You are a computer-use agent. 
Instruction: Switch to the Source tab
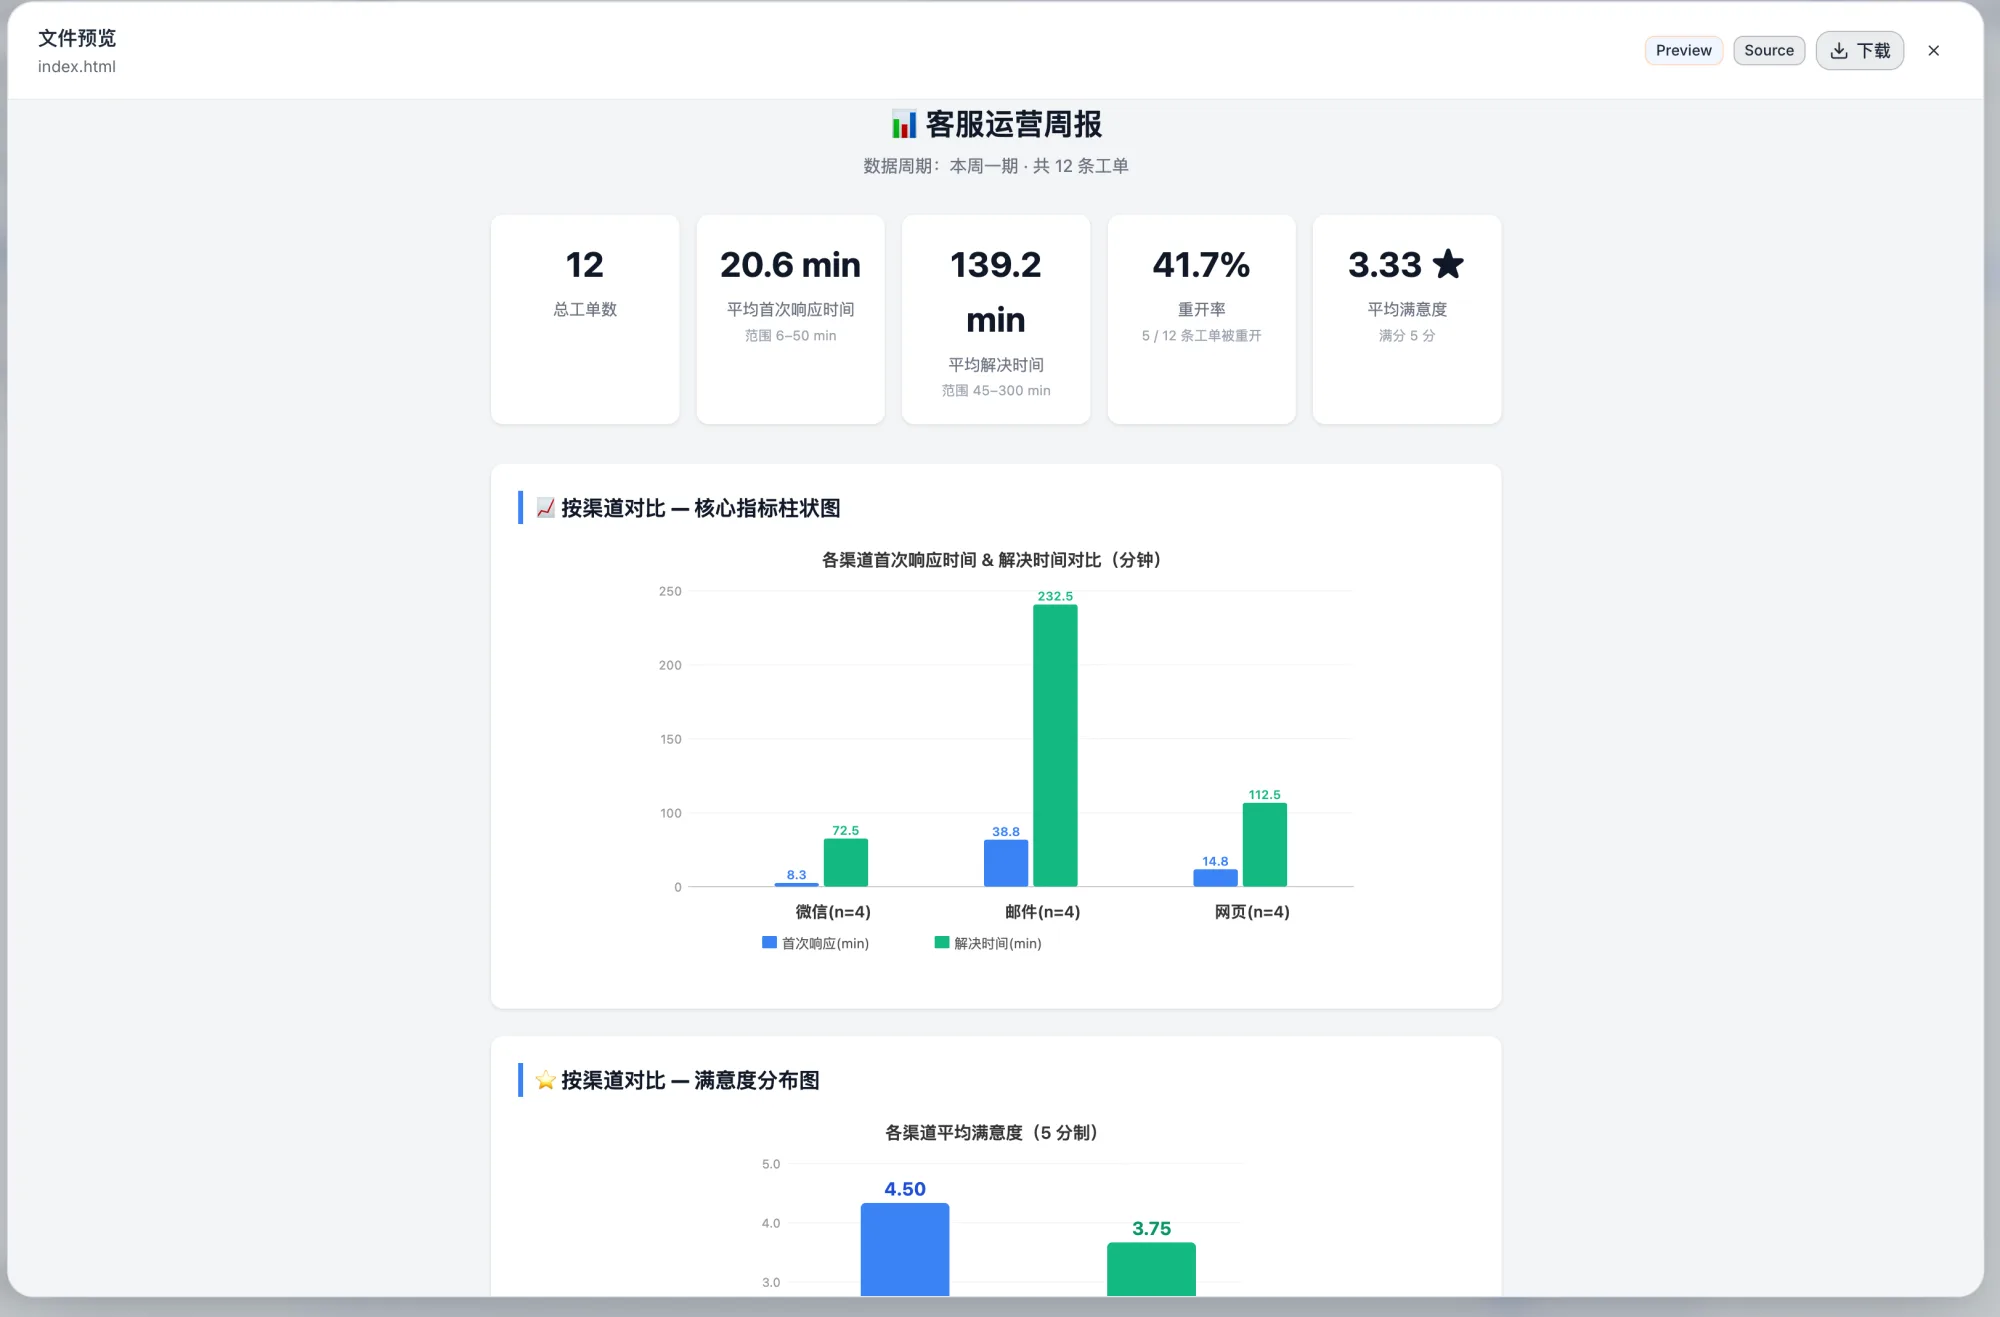[1768, 50]
